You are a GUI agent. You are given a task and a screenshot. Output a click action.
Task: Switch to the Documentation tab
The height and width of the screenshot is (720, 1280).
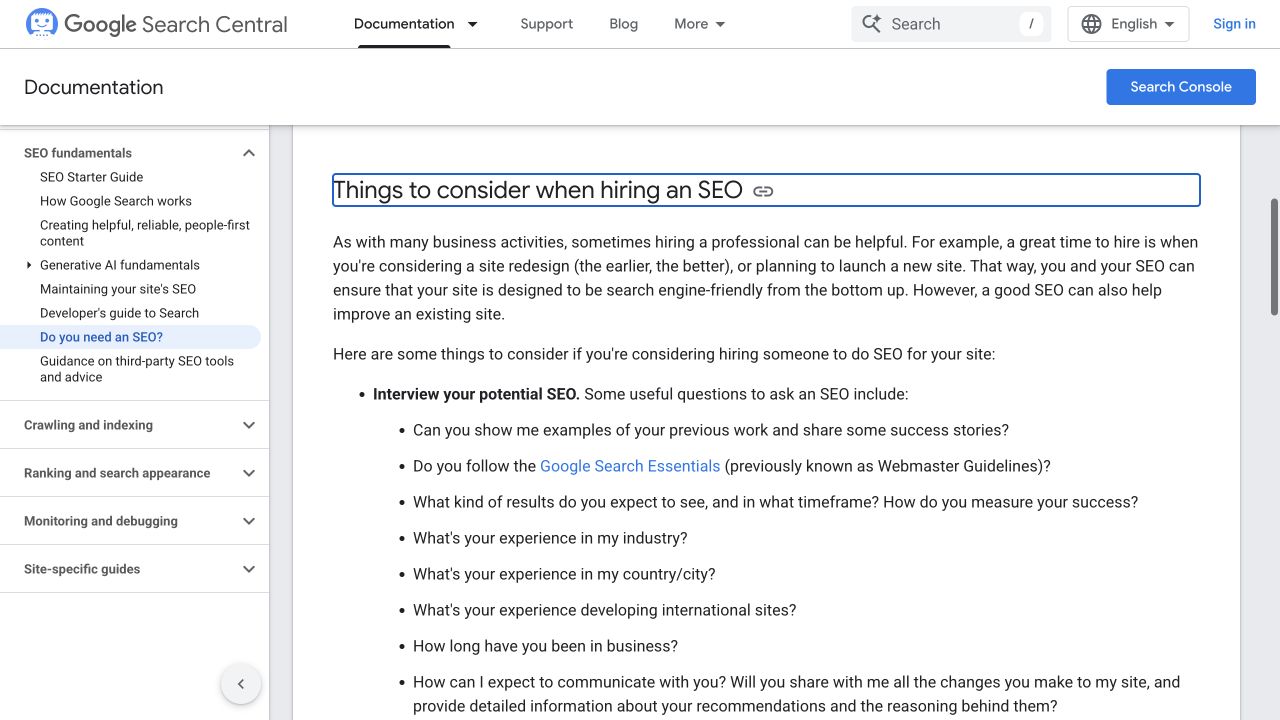point(404,24)
